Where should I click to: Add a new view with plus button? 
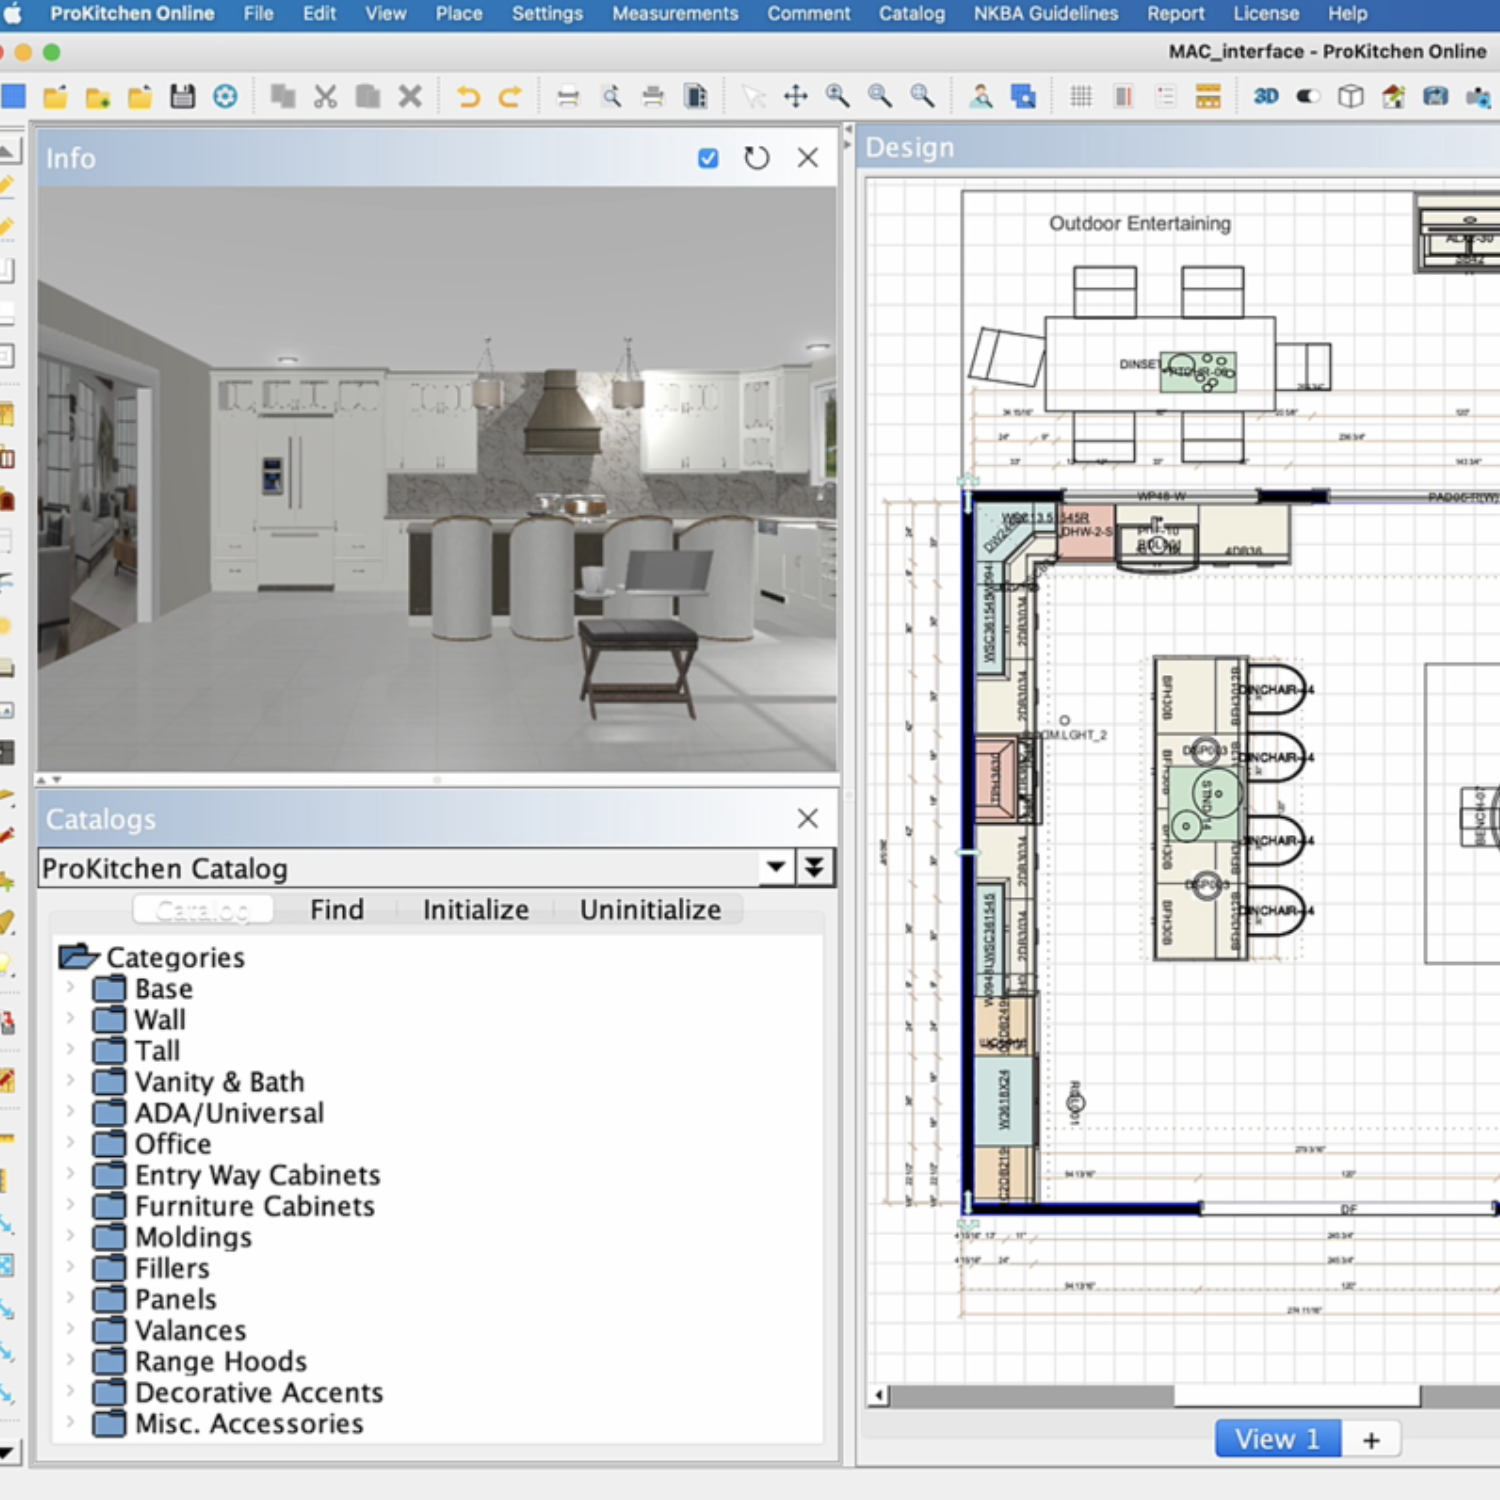click(1371, 1440)
